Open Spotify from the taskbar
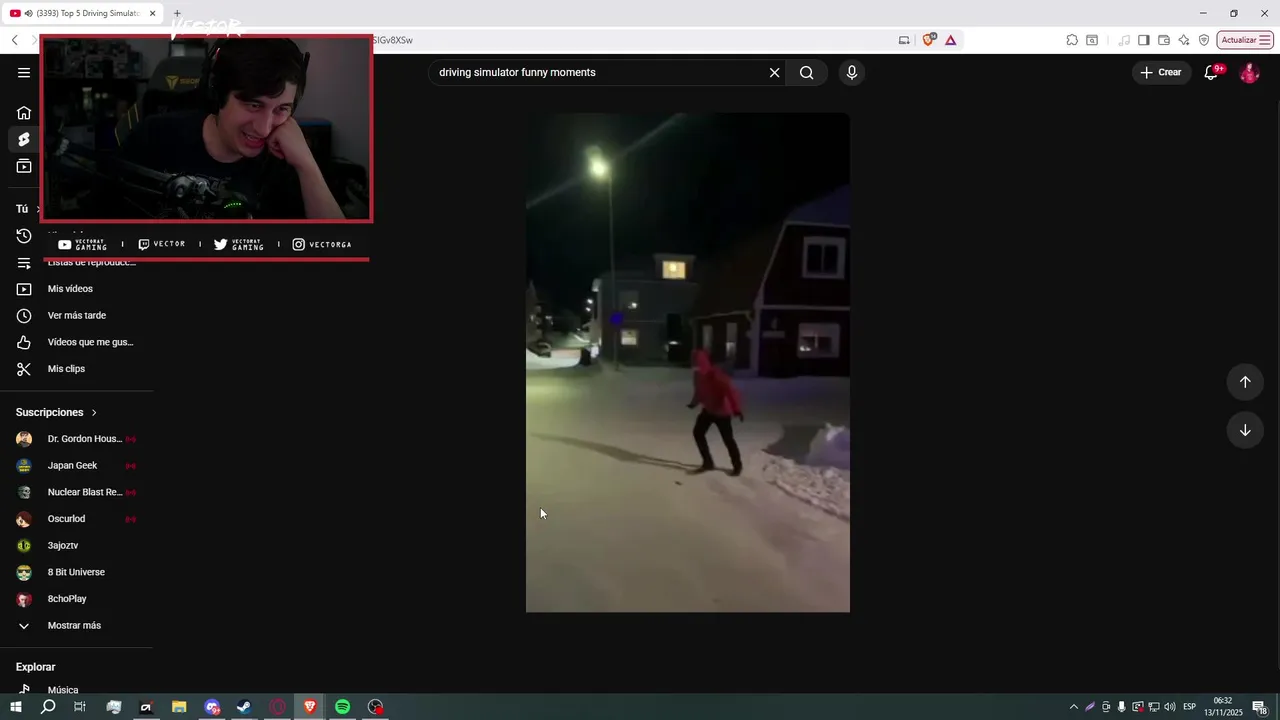 pos(342,707)
